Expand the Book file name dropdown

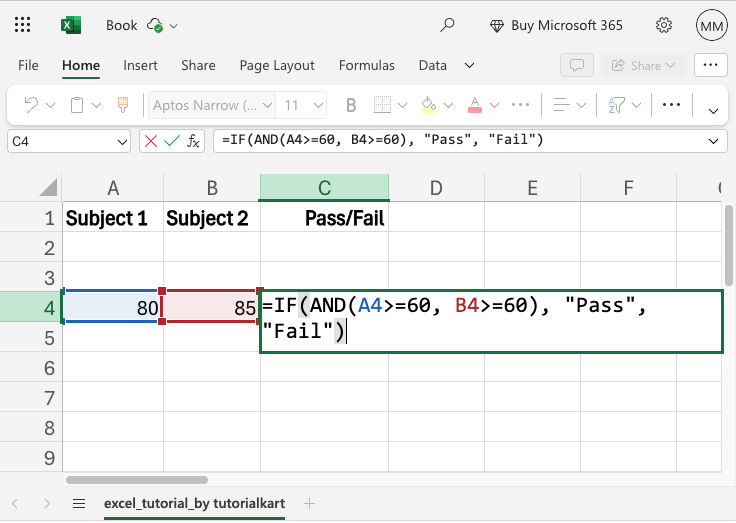pyautogui.click(x=174, y=26)
